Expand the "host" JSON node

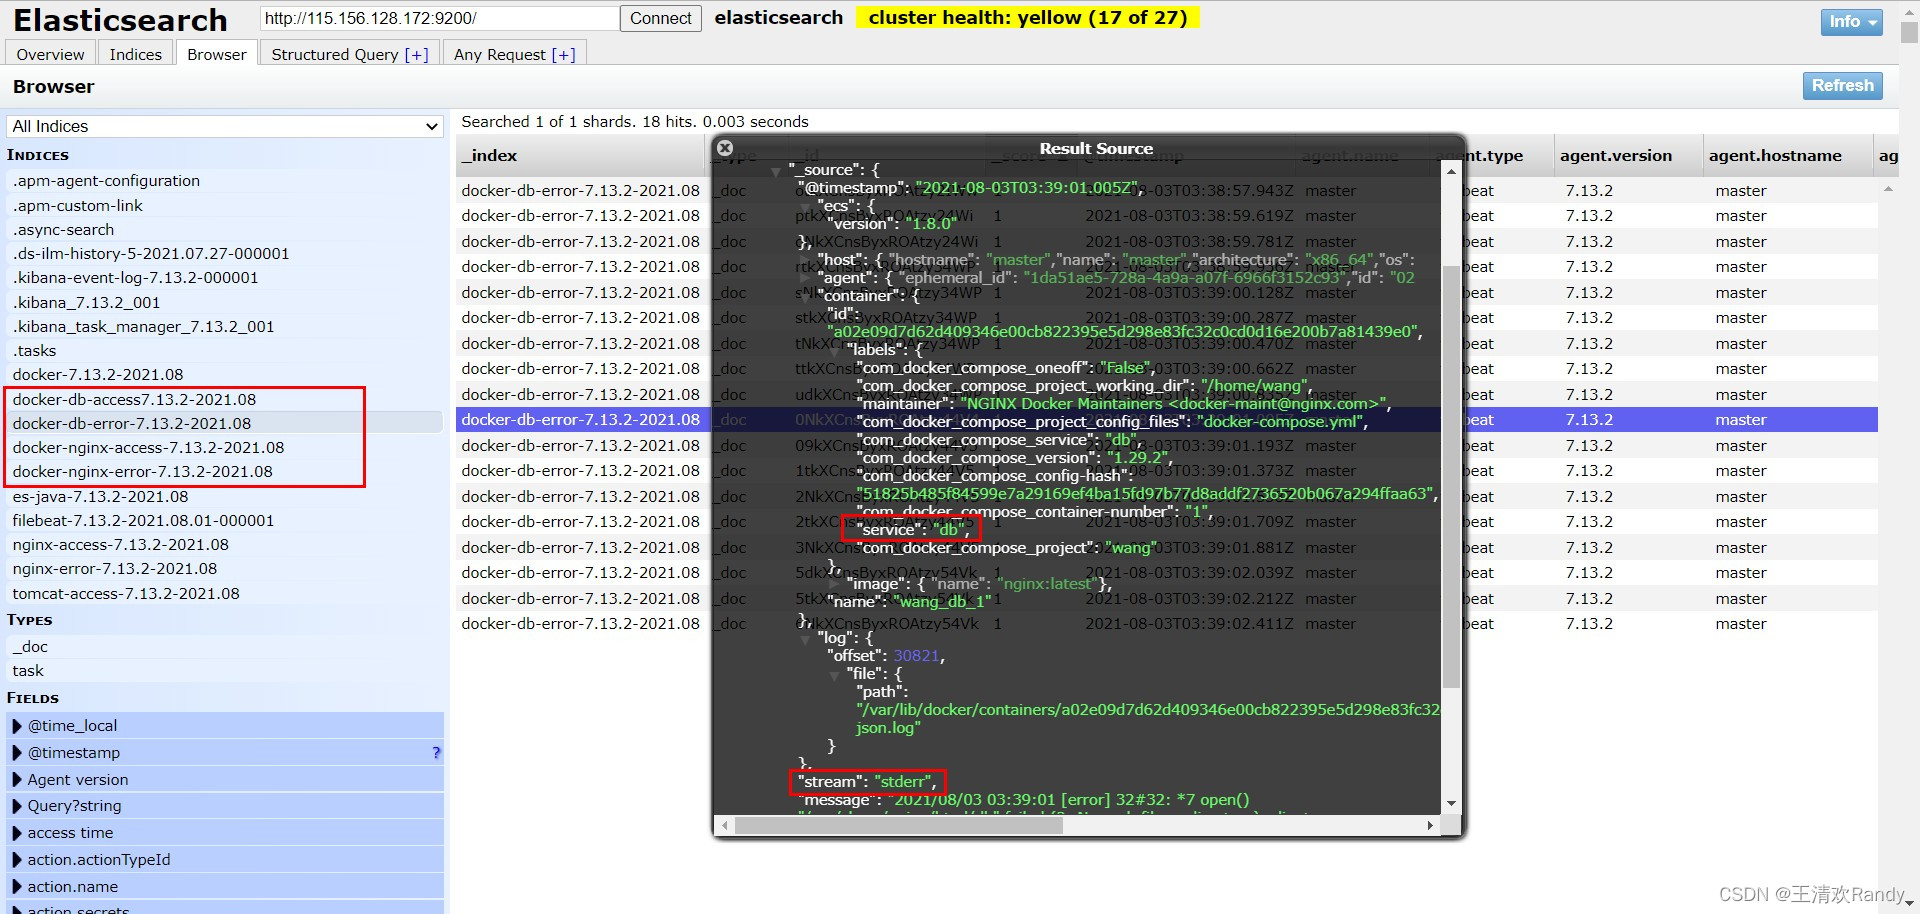point(807,261)
